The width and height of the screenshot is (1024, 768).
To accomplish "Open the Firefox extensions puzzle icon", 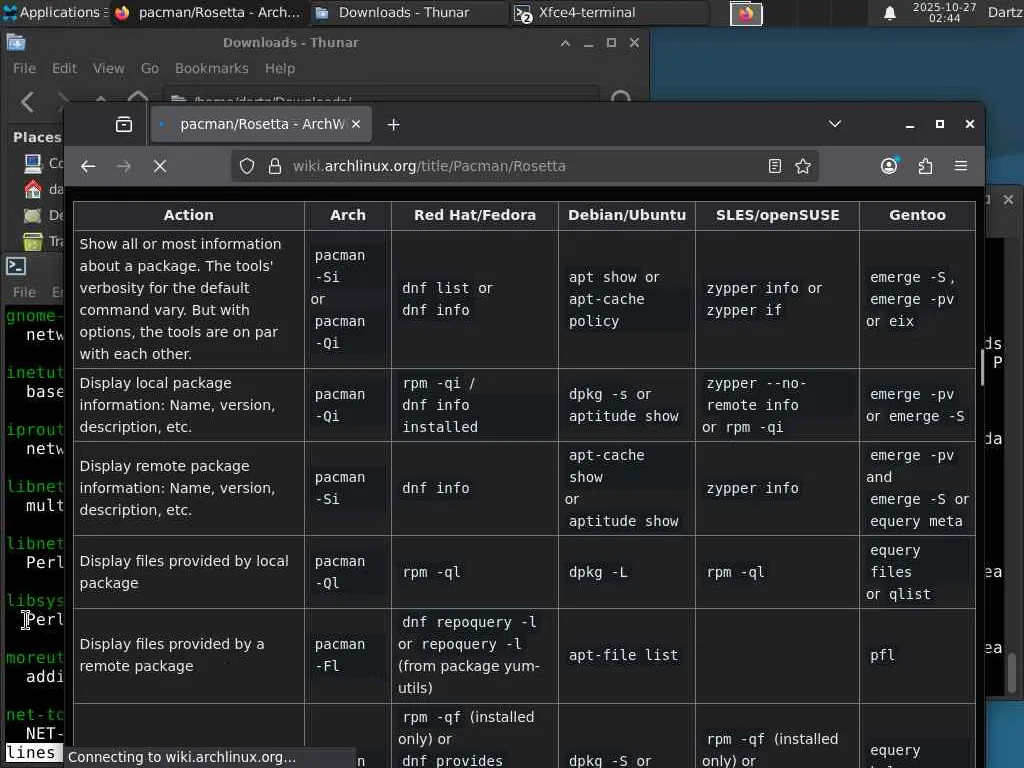I will point(925,166).
